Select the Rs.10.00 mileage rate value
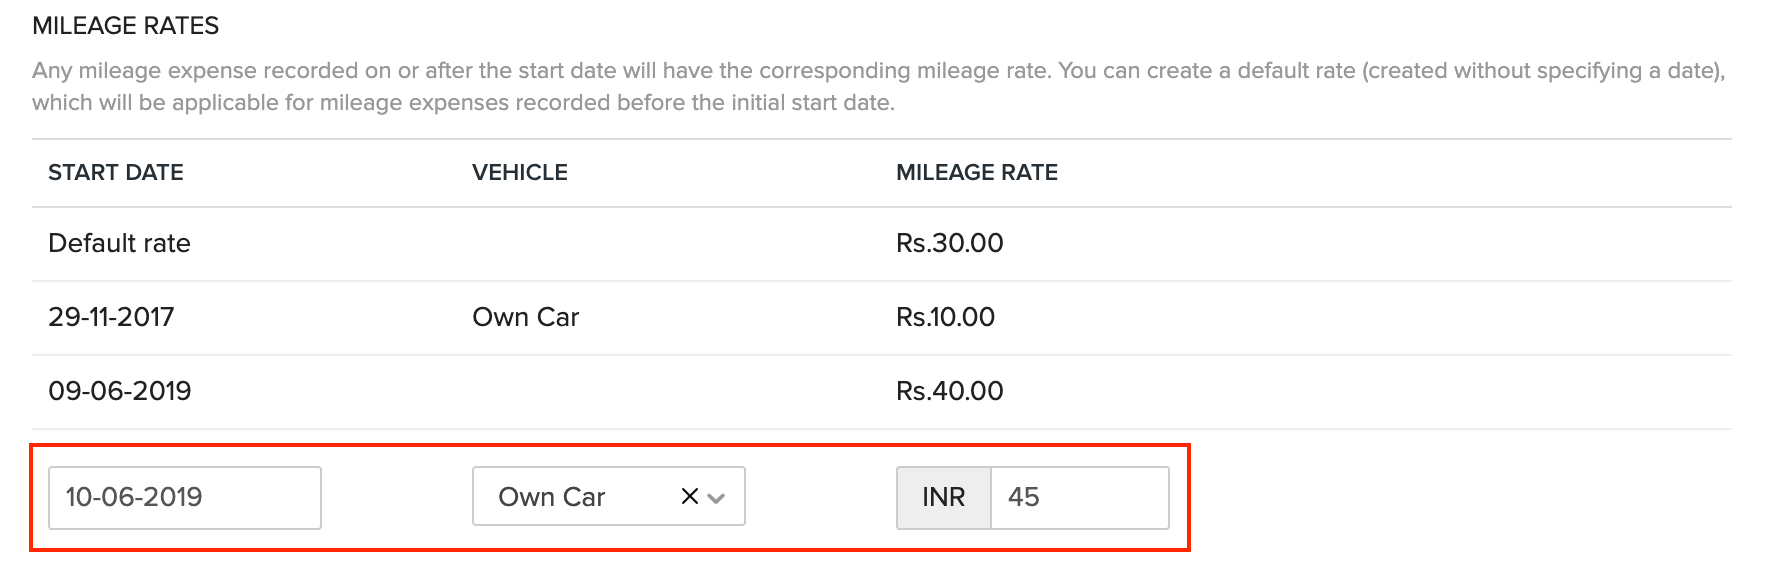1768x576 pixels. pos(945,317)
